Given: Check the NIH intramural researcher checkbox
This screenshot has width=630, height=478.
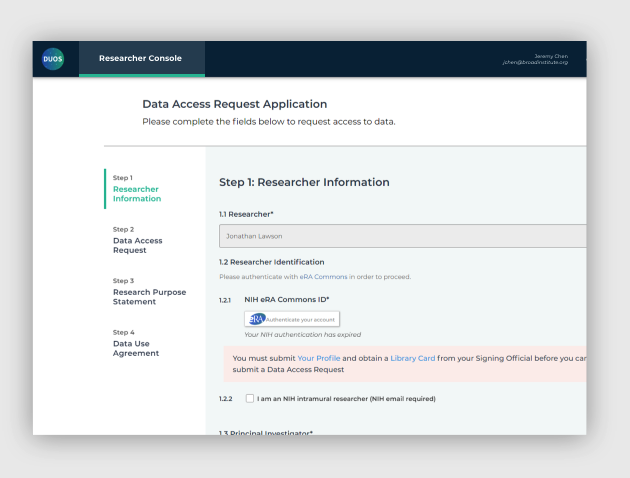Looking at the screenshot, I should point(250,399).
